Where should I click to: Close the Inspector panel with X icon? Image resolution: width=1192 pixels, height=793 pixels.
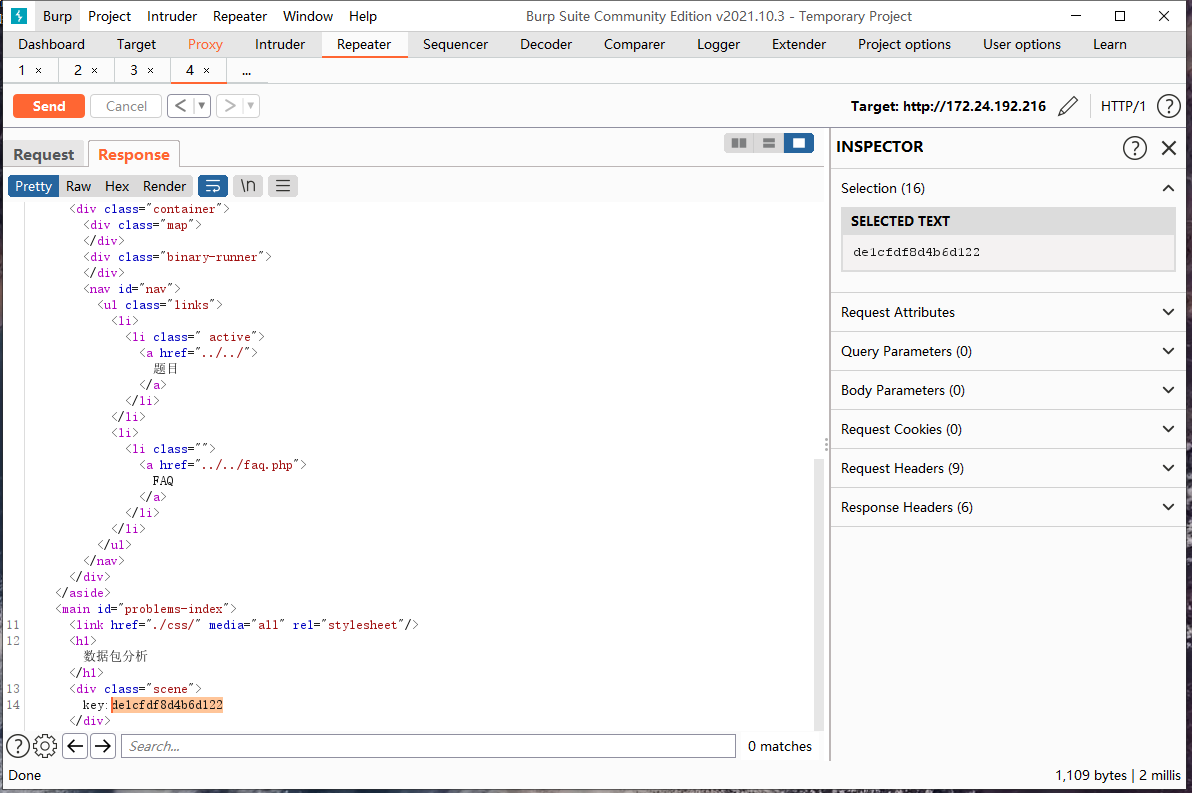point(1168,147)
